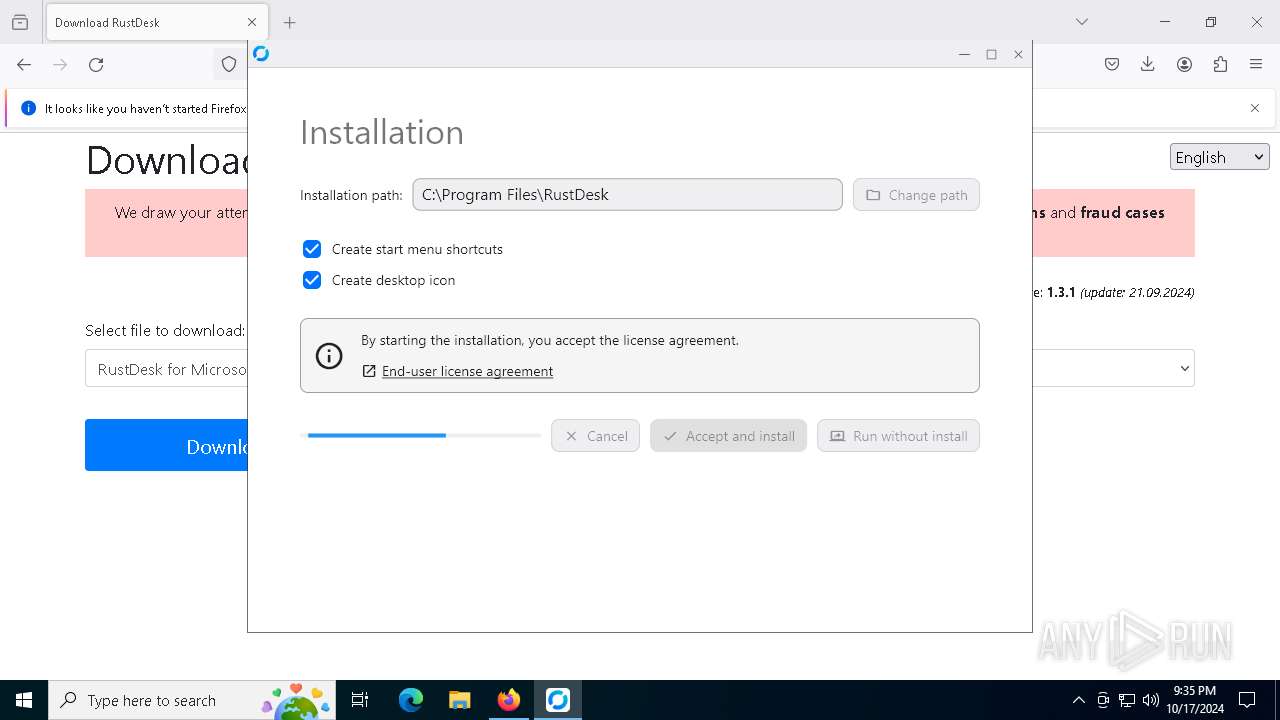Select the Download RustDesk tab

click(155, 22)
